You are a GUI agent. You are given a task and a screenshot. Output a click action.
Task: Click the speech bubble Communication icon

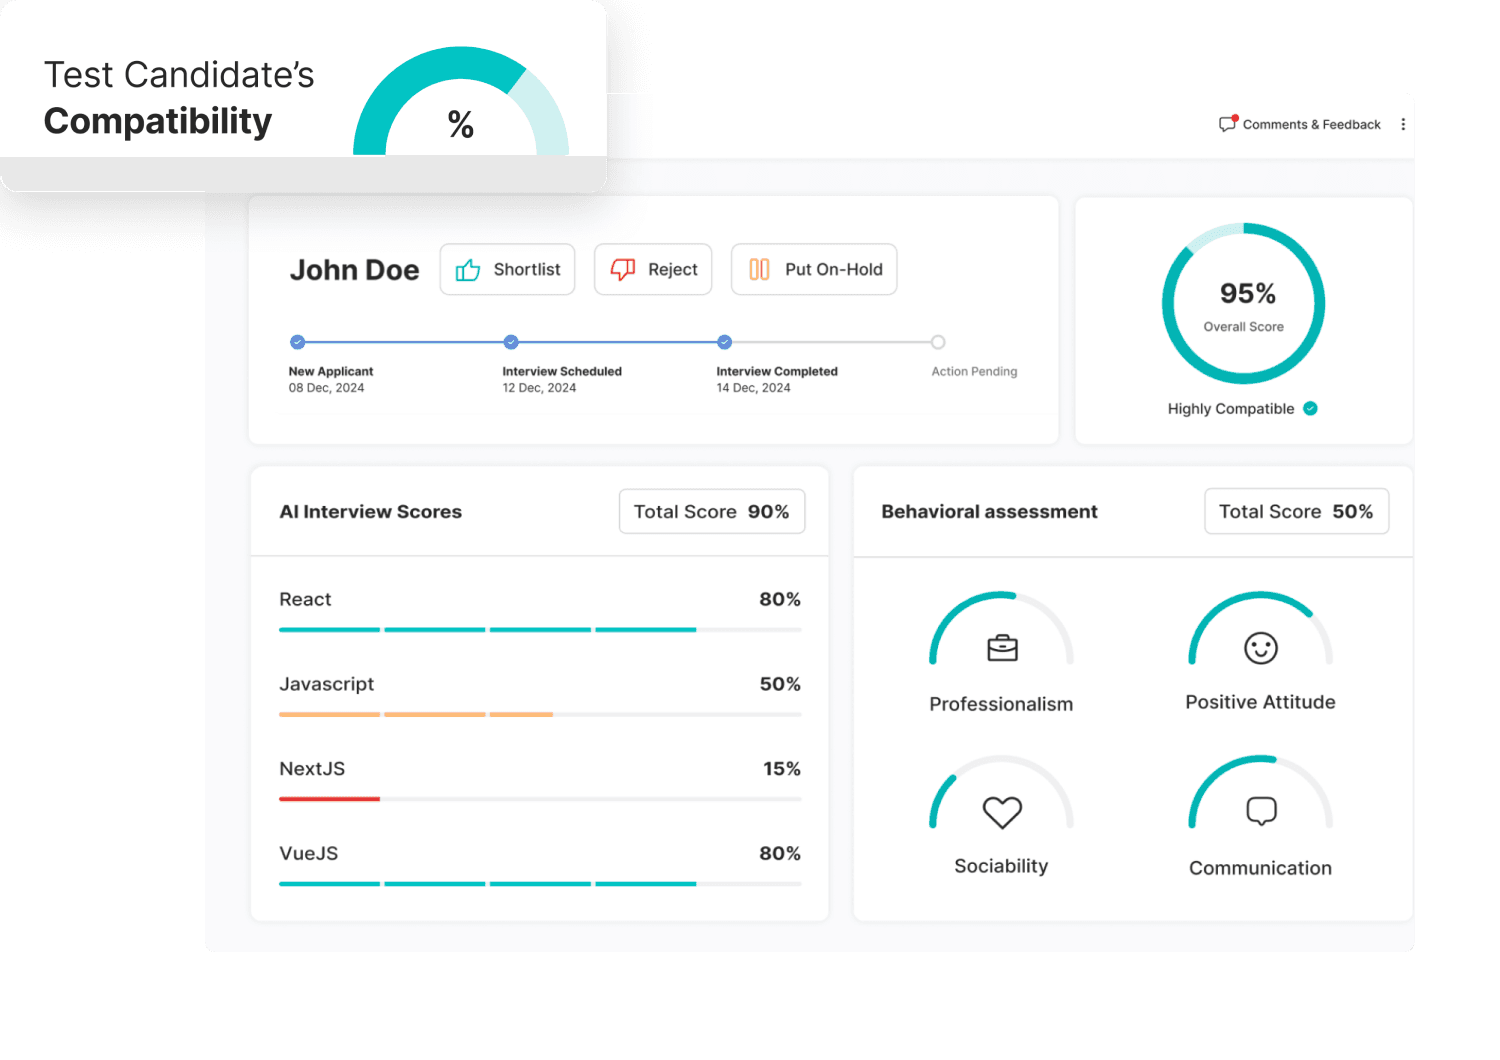1260,811
